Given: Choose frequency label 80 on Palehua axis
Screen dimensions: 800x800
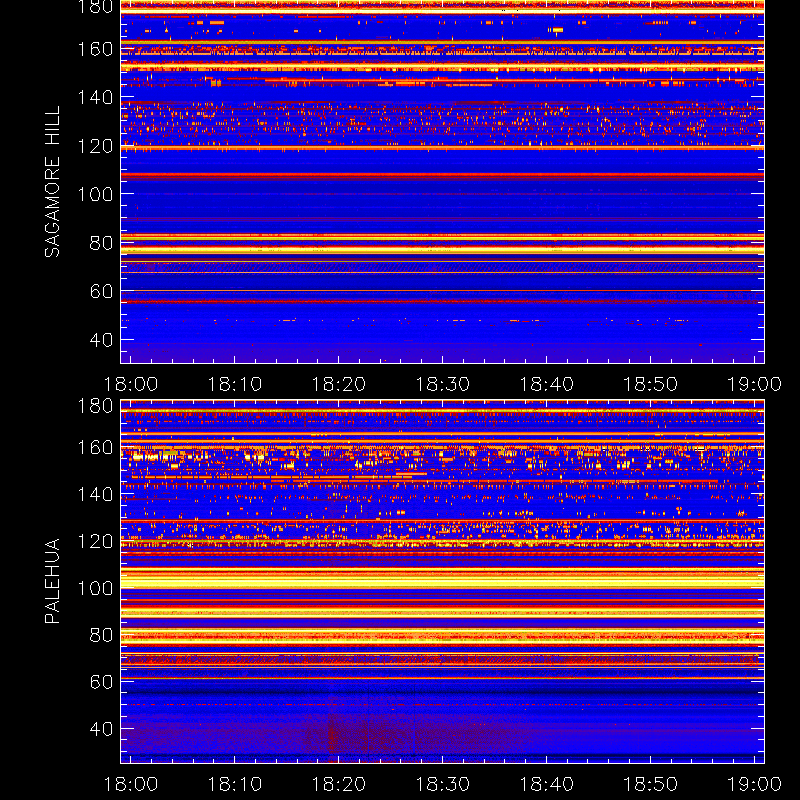Looking at the screenshot, I should 101,635.
